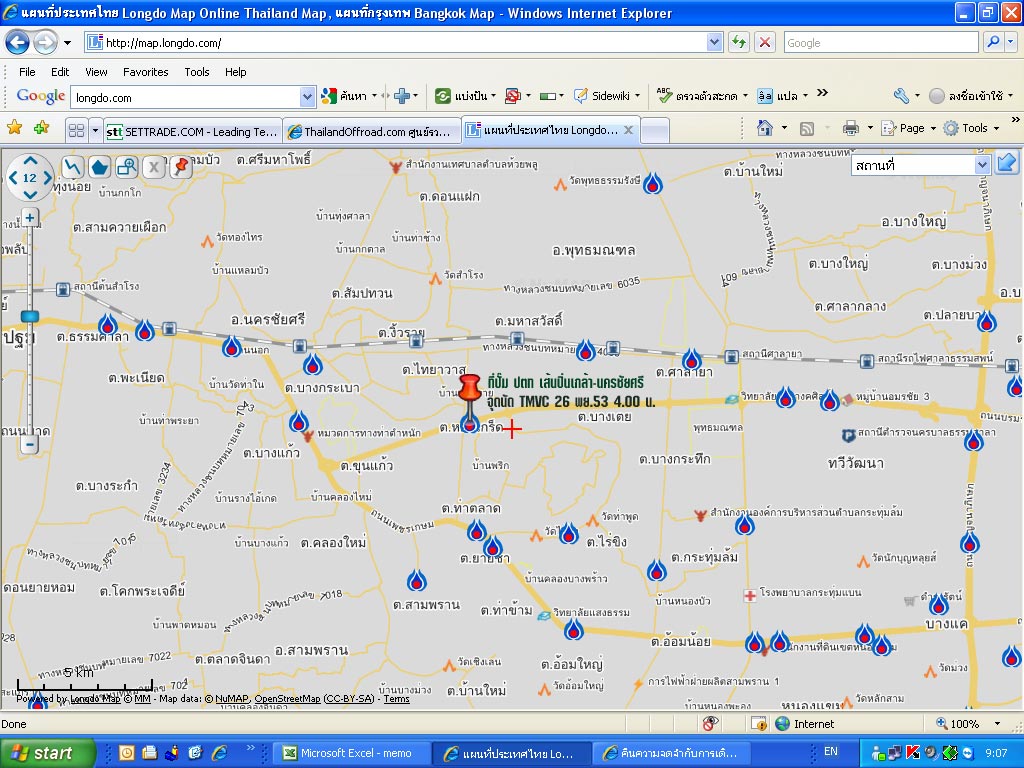Click the red pushpin on the map
1024x768 pixels.
(469, 392)
